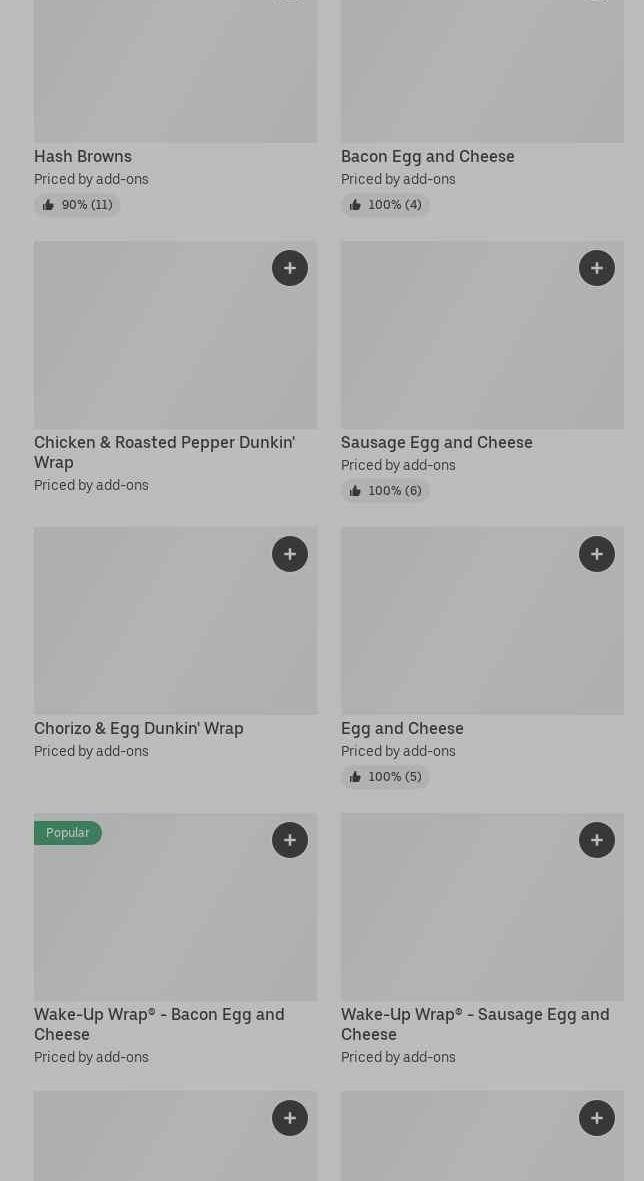Open Bacon Egg and Cheese item title
This screenshot has width=644, height=1181.
coord(427,156)
